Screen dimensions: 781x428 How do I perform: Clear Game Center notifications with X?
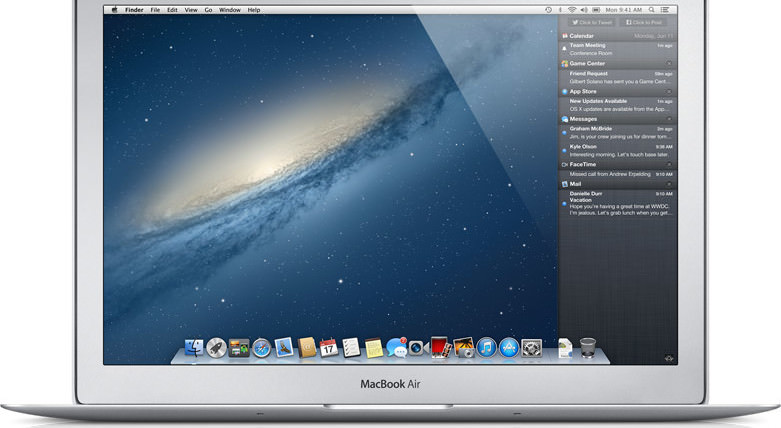tap(669, 63)
